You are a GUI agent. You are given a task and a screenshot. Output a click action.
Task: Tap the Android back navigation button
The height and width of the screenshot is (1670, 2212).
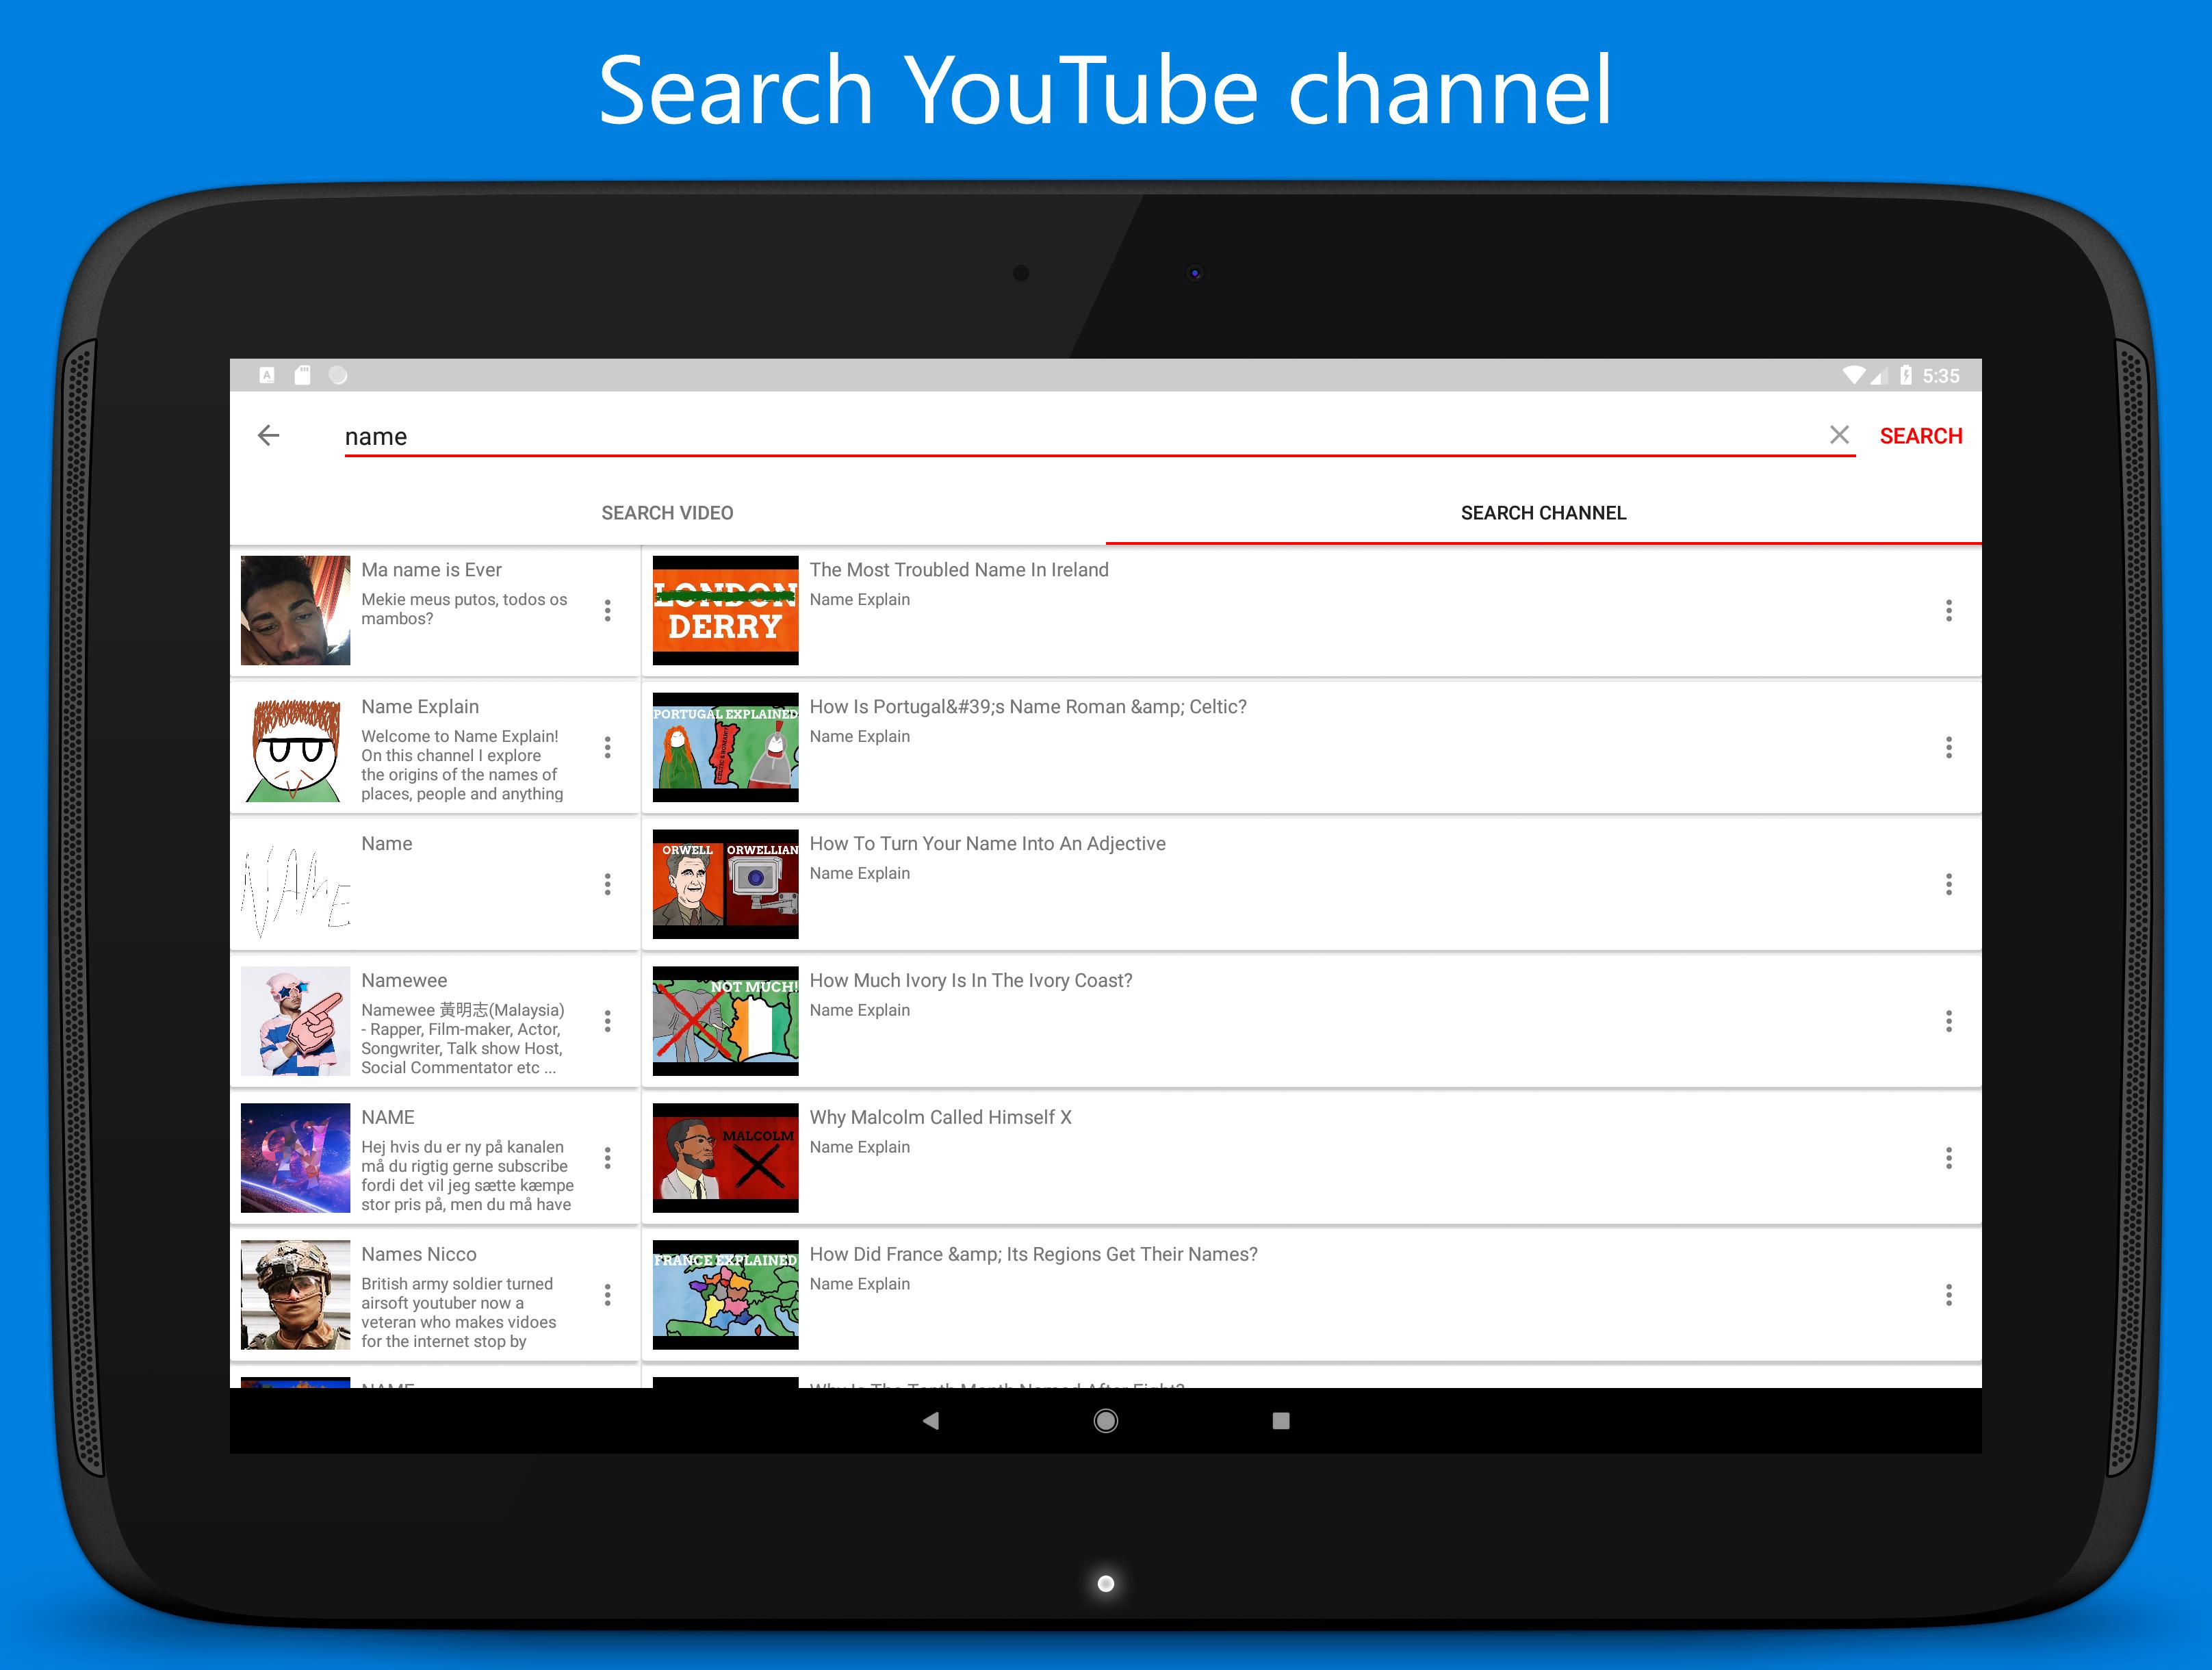pos(930,1420)
